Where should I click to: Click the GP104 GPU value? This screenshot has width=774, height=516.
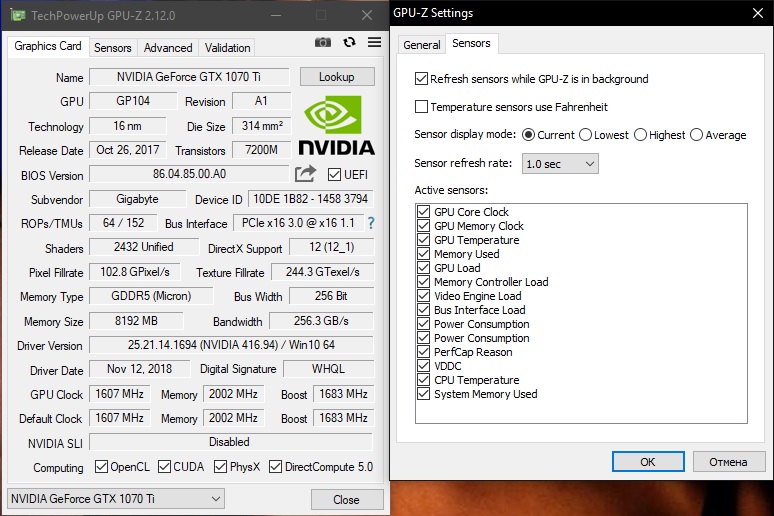tap(133, 101)
